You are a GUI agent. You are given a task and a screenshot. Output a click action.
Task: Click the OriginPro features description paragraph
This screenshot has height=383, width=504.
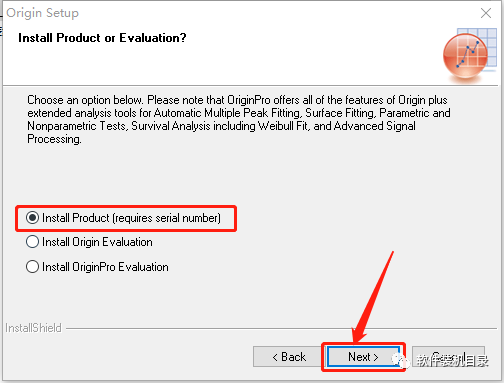pyautogui.click(x=239, y=119)
